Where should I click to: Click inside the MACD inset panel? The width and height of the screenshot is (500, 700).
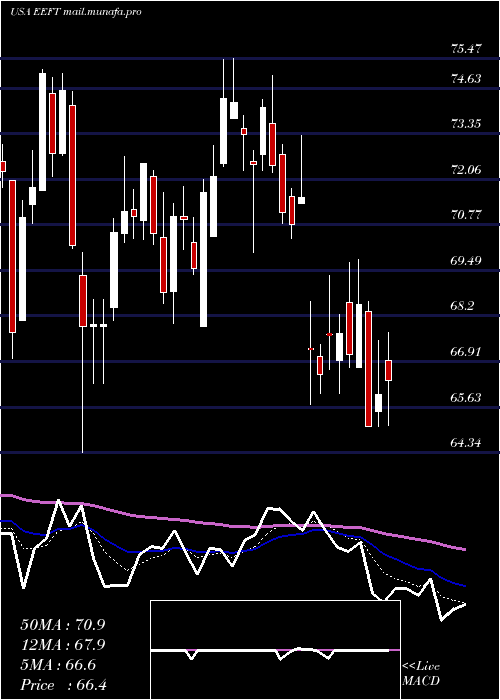coord(275,650)
